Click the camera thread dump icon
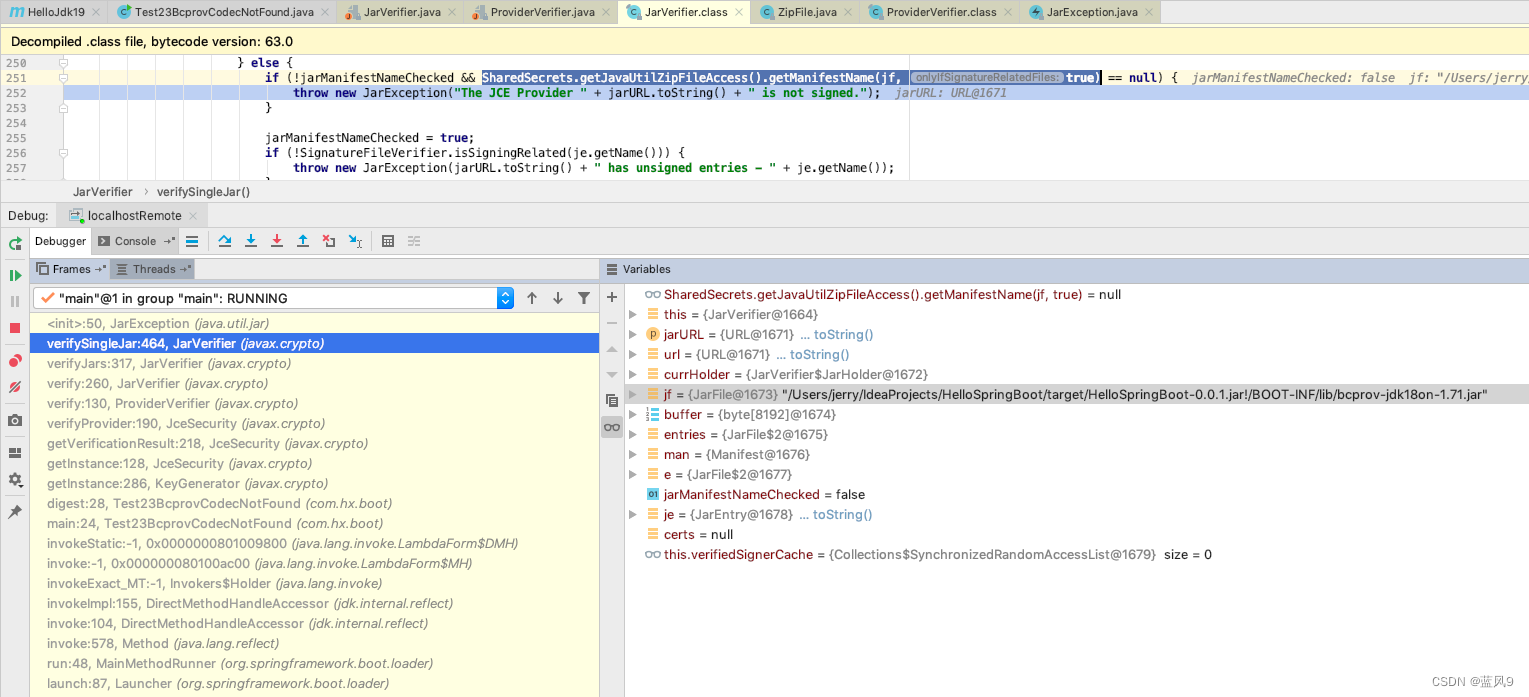Screen dimensions: 1529x697 15,421
